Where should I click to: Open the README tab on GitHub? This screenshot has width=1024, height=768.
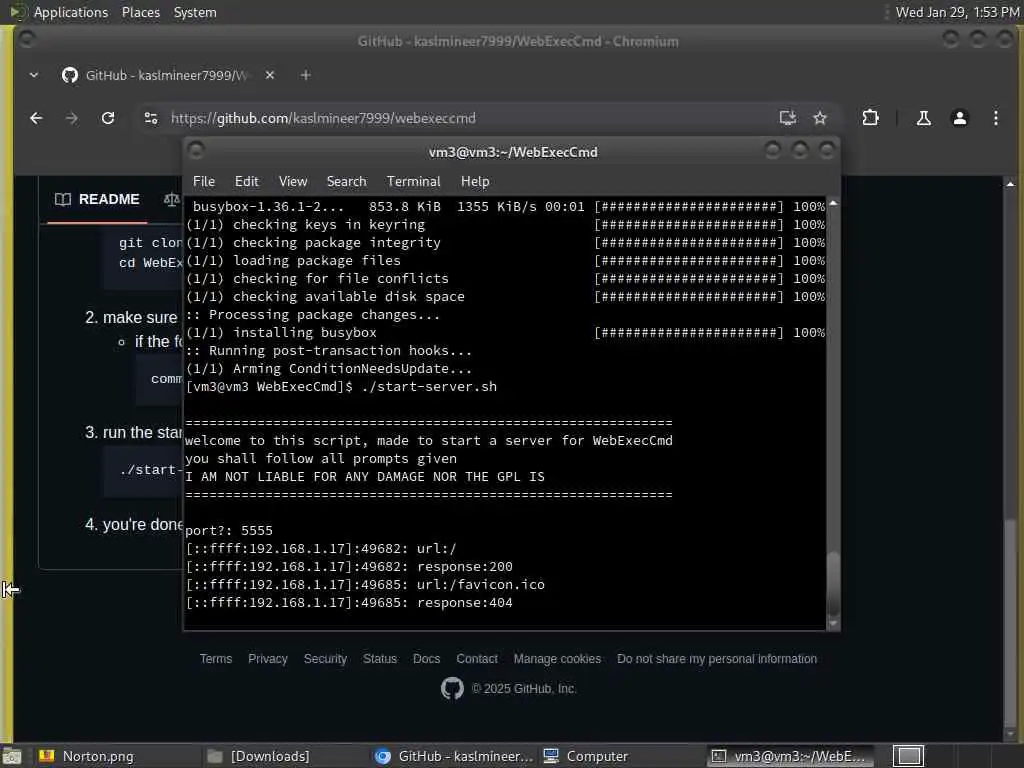pos(97,199)
